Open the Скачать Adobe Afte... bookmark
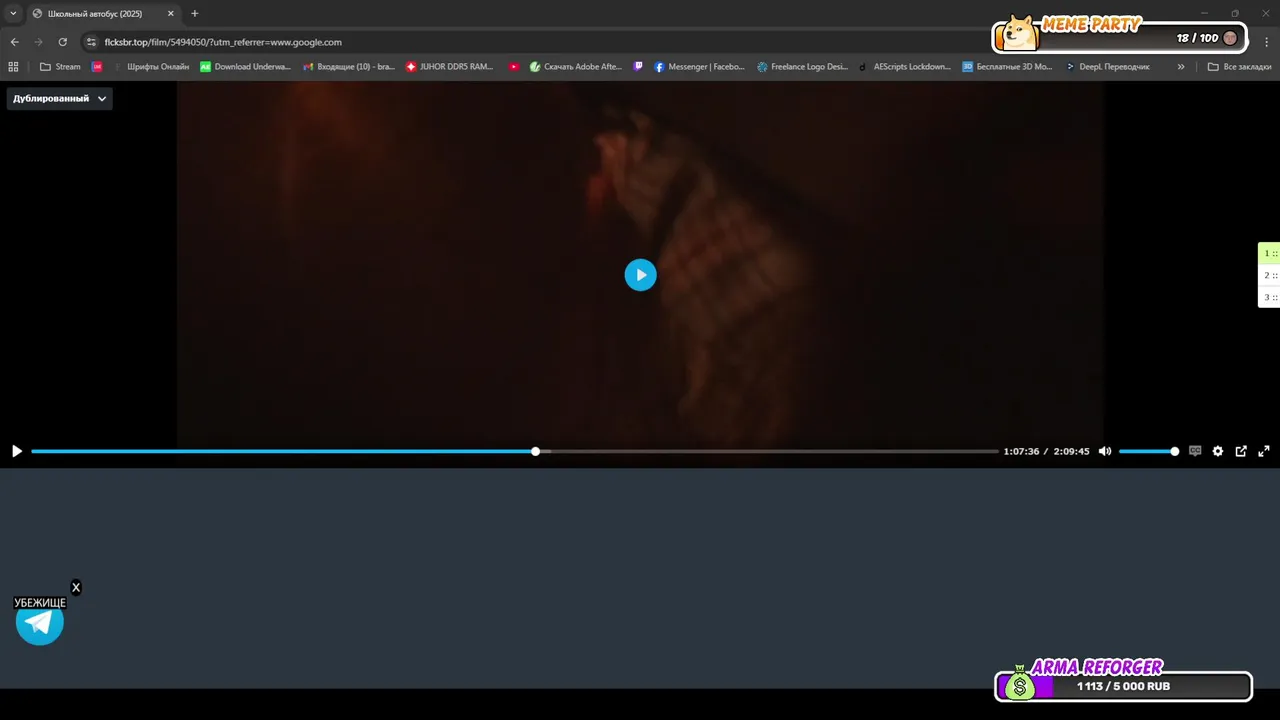The image size is (1280, 720). click(576, 67)
